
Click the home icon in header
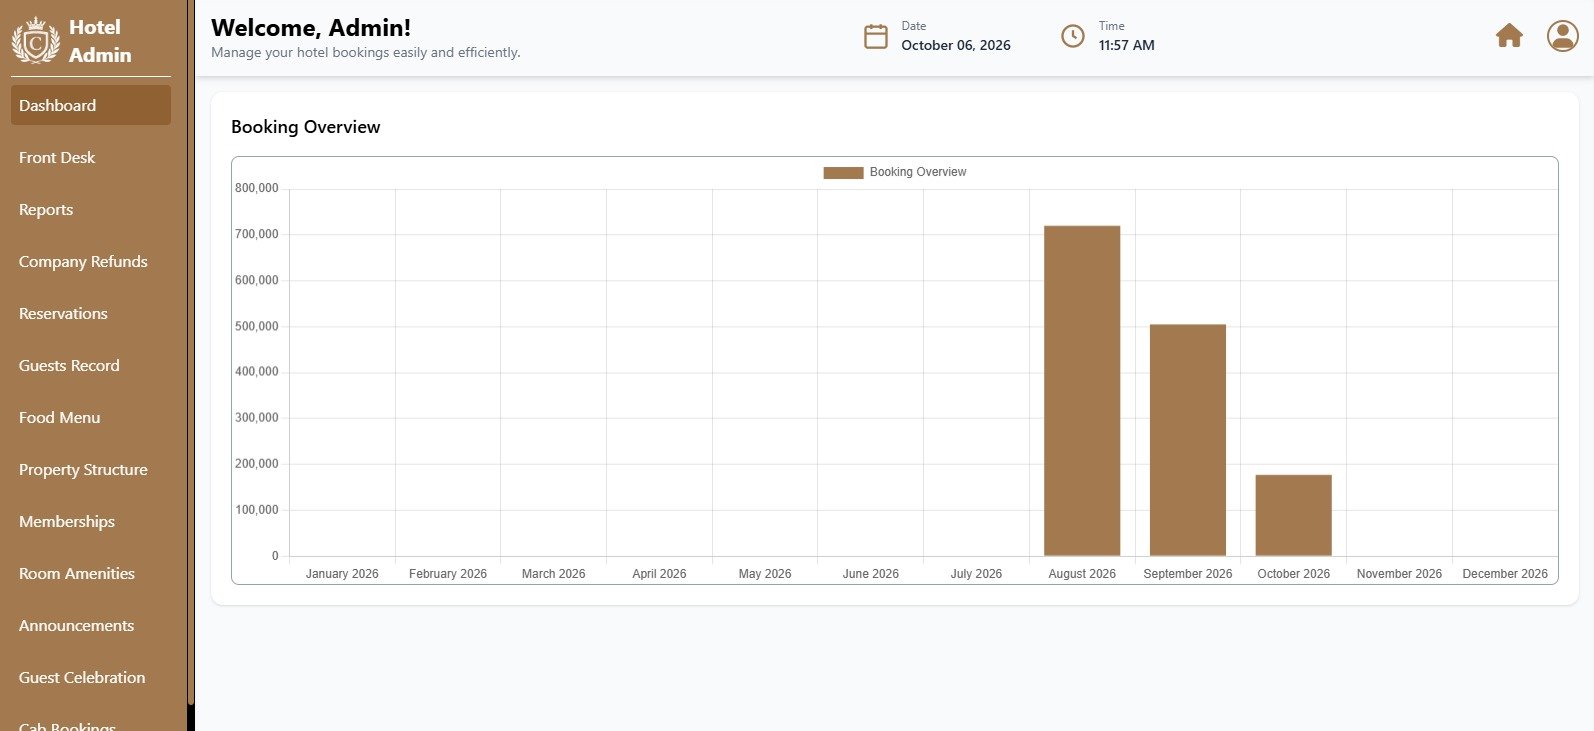[1509, 36]
